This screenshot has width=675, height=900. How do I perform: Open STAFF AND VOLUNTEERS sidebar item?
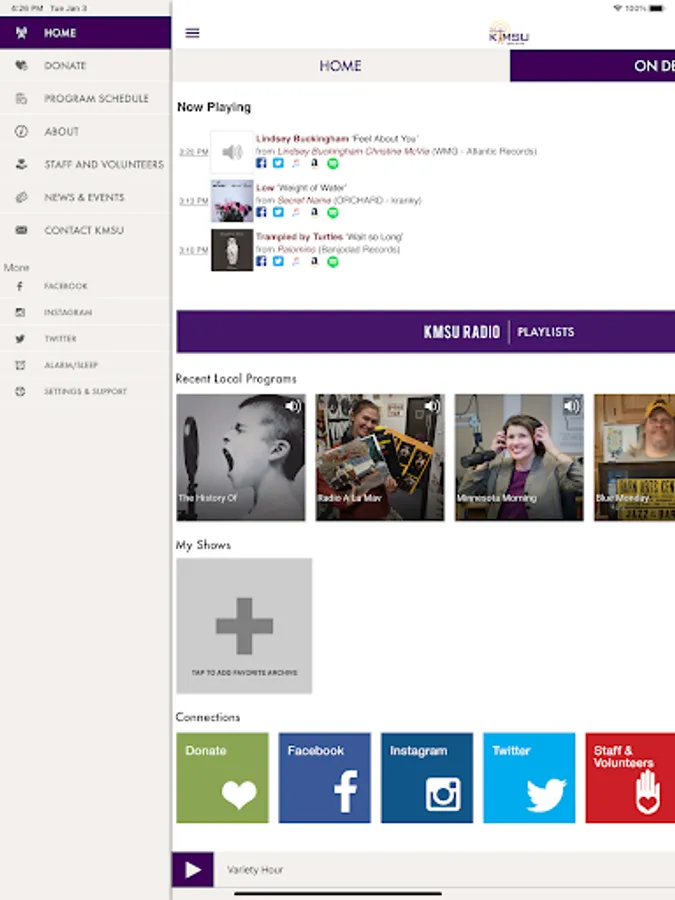pos(85,164)
